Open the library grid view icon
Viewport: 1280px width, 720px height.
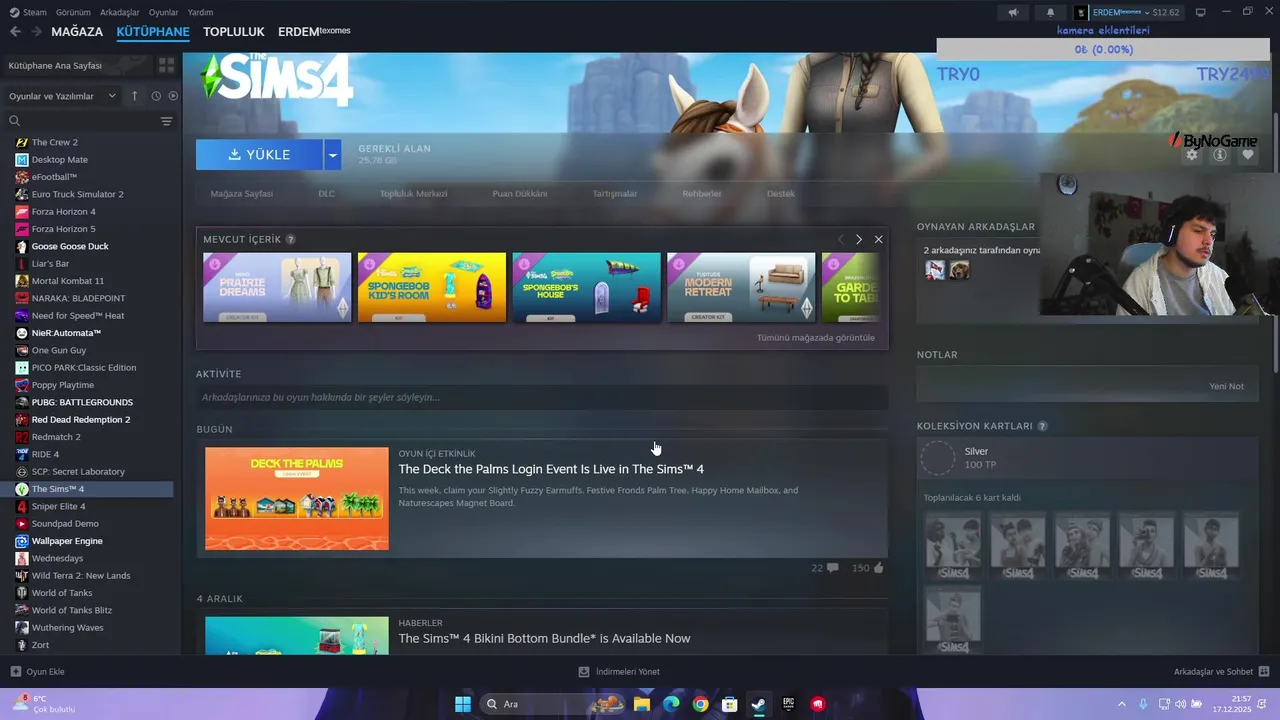click(166, 65)
